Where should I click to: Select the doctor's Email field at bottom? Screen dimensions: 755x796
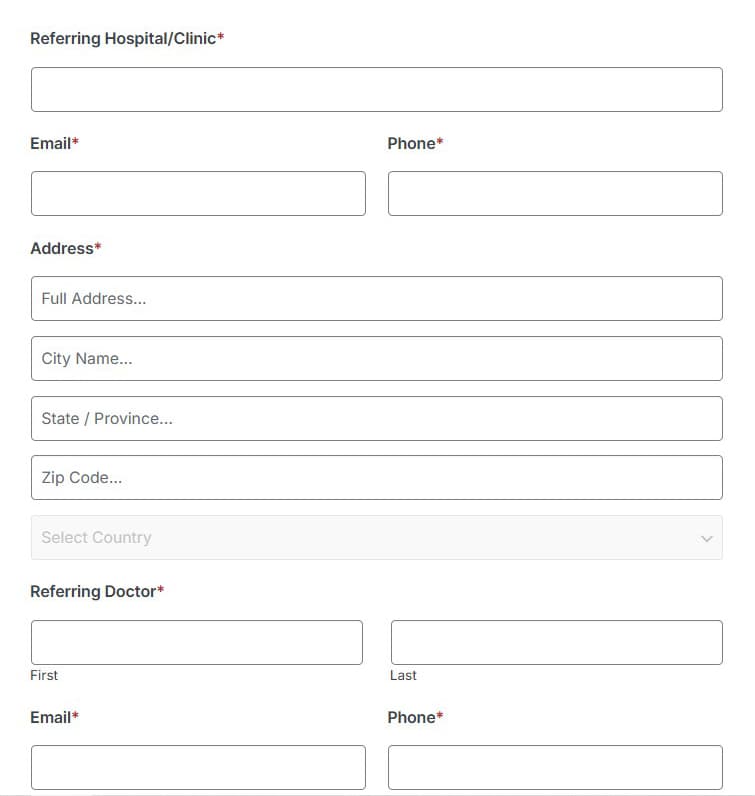click(x=198, y=768)
